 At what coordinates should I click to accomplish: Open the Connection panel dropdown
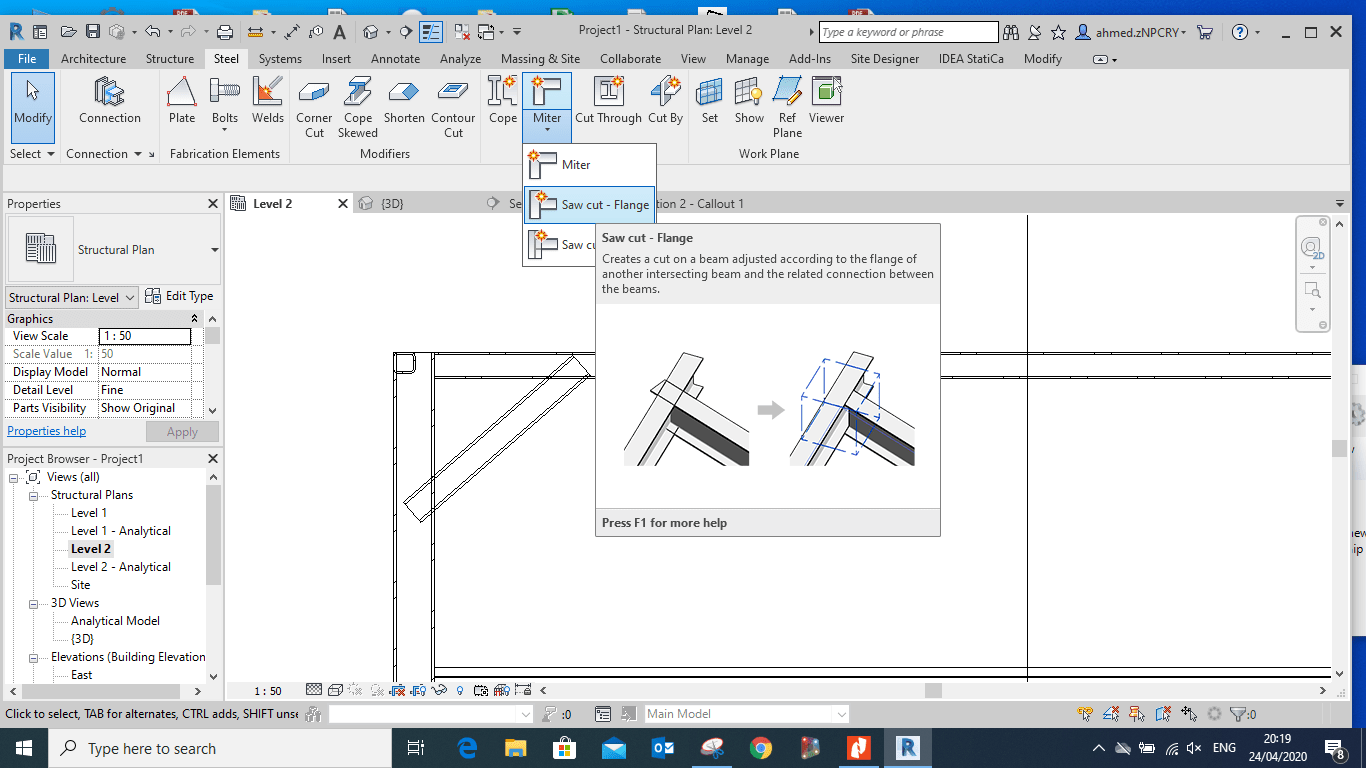click(137, 153)
